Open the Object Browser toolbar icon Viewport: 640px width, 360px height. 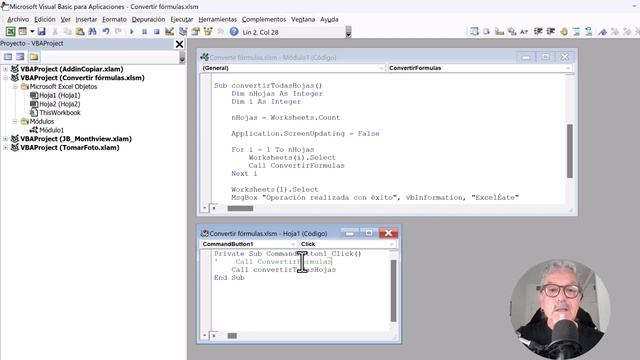(208, 31)
